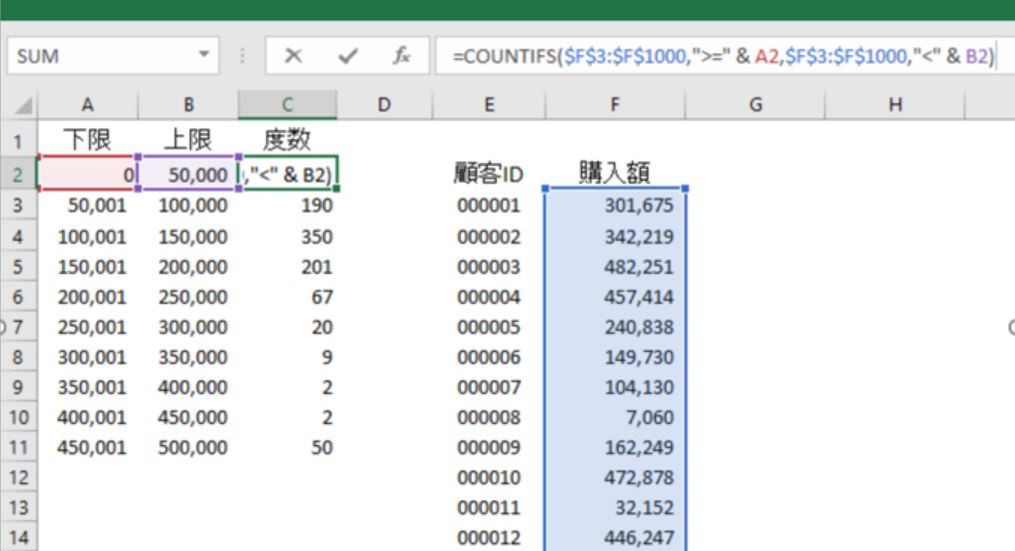Click cell with value 50,001
Image resolution: width=1015 pixels, height=551 pixels.
coord(87,206)
